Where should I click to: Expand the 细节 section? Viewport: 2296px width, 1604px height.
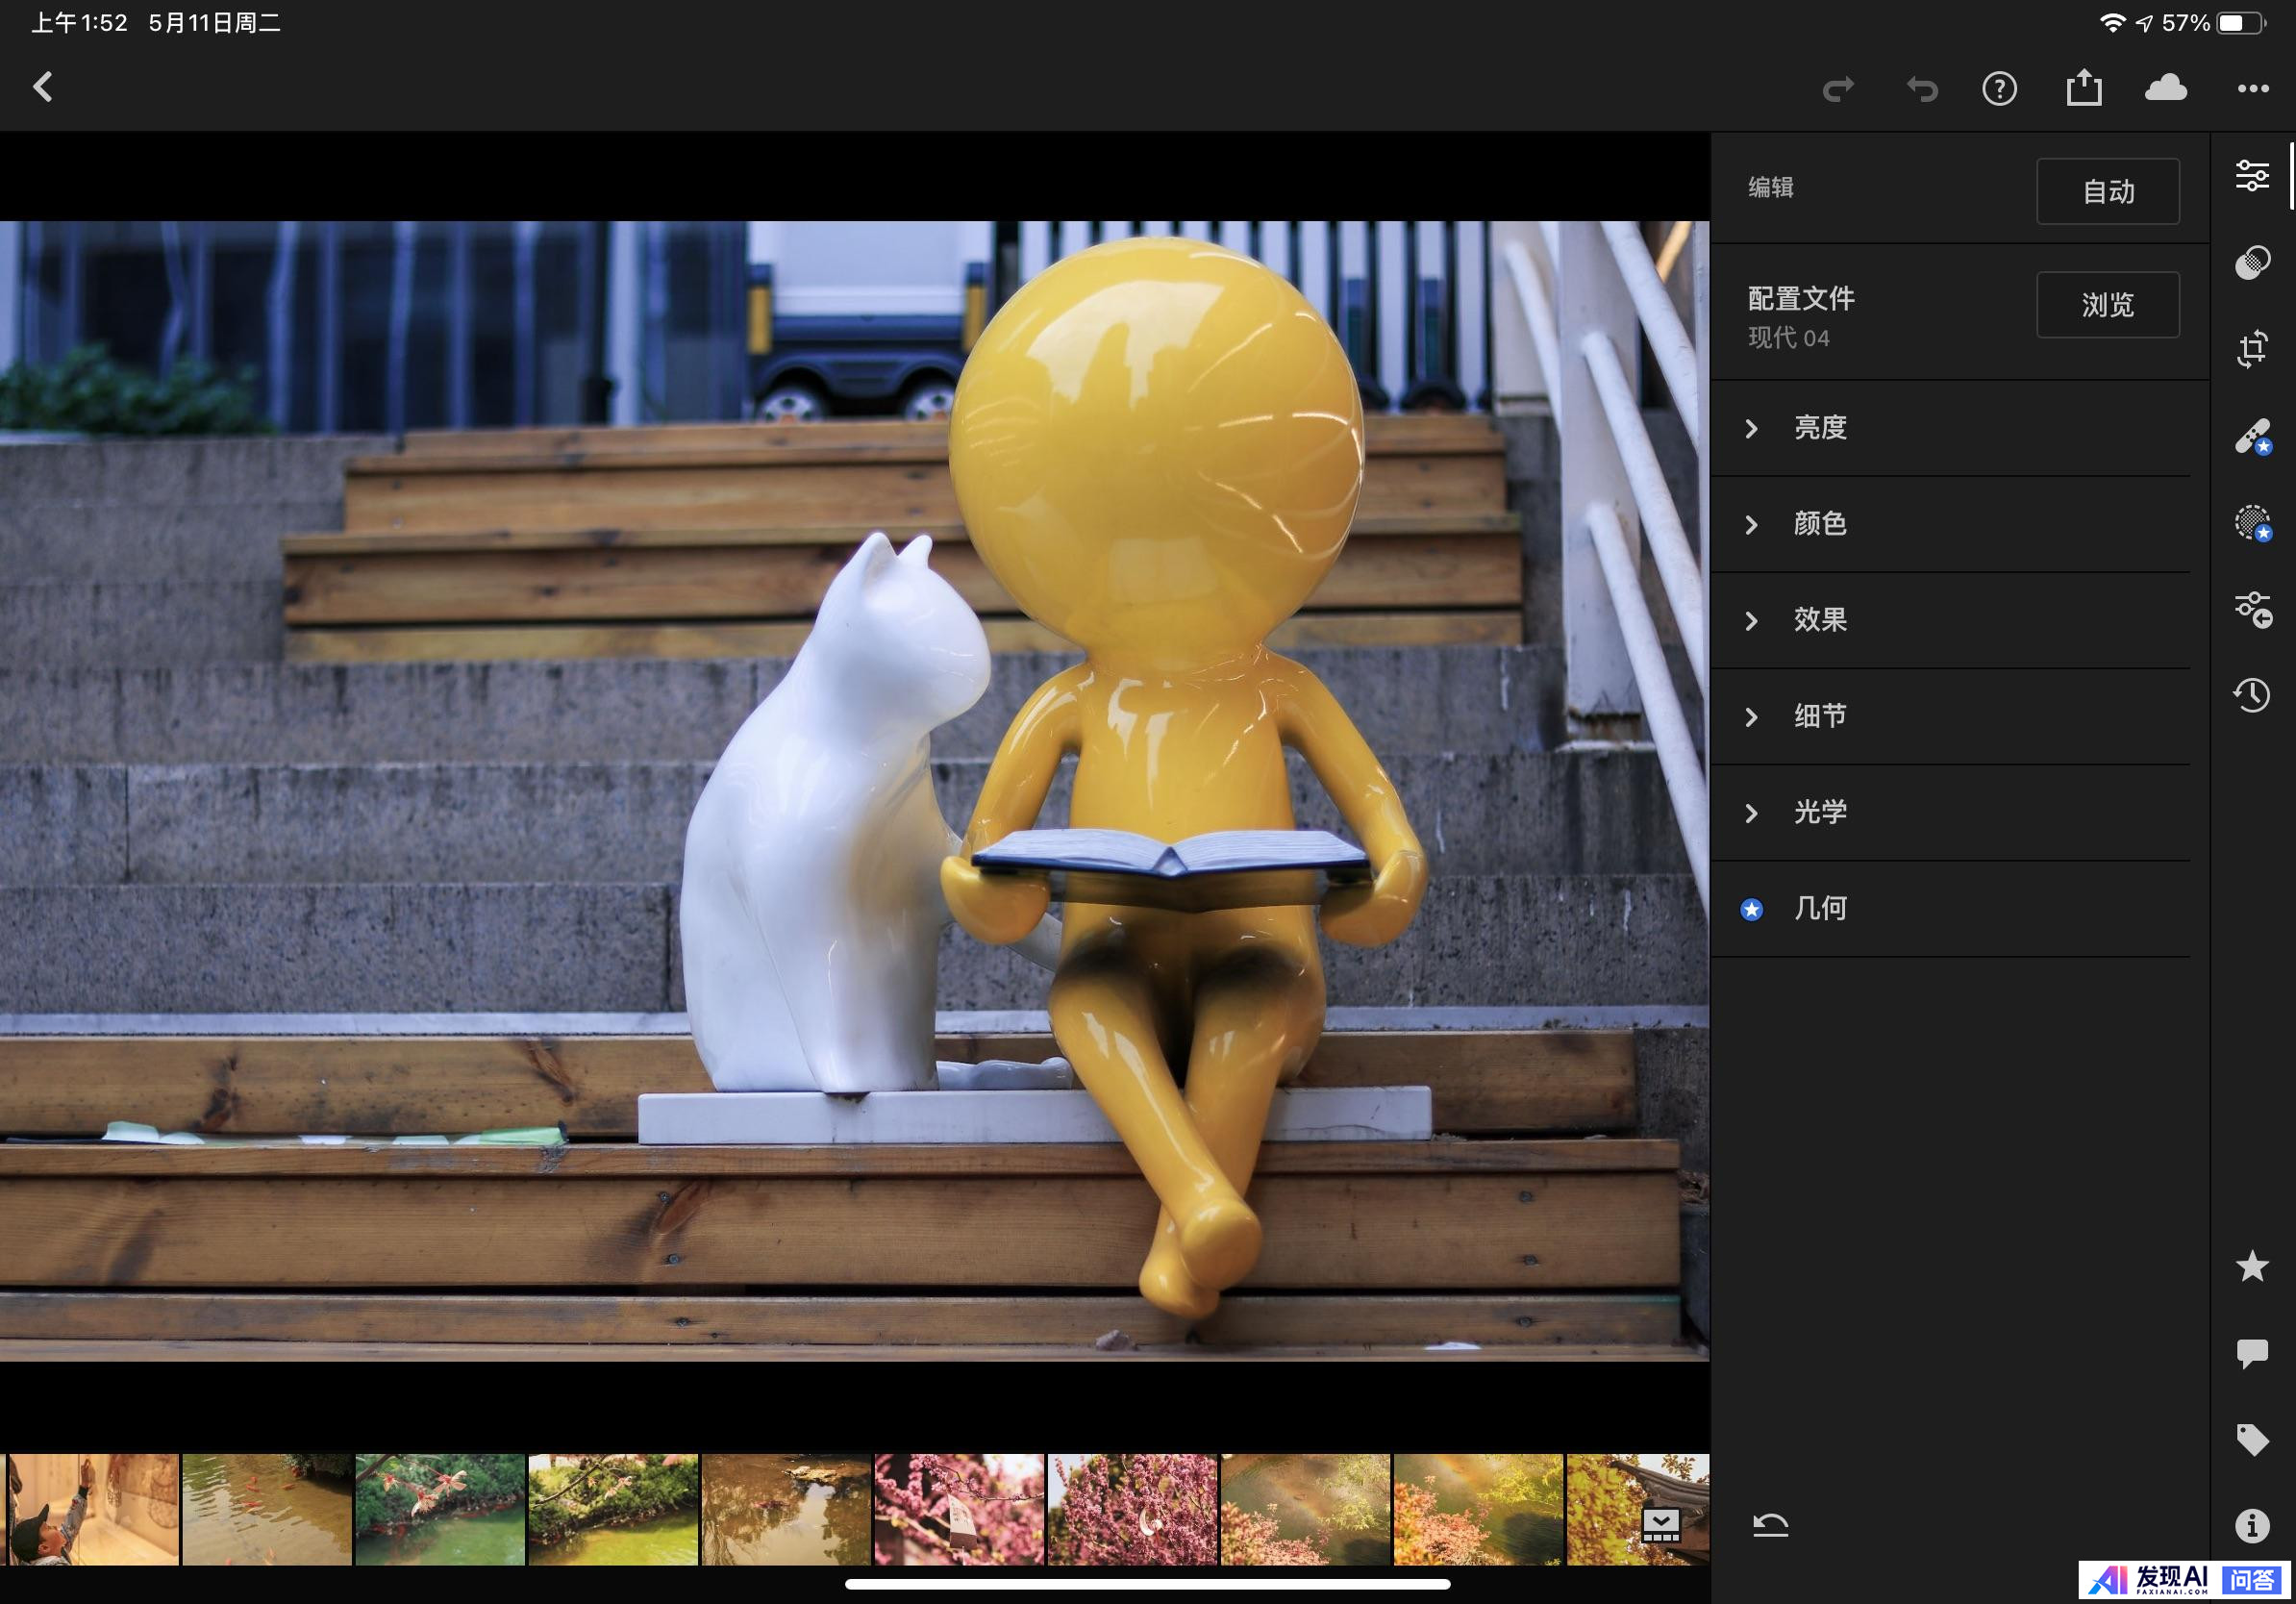1950,716
